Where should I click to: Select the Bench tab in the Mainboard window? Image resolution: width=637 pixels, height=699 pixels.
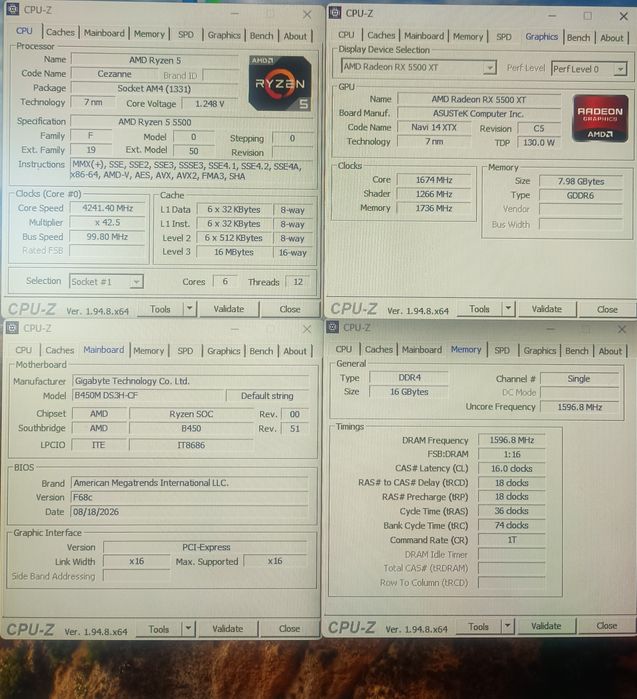[261, 351]
